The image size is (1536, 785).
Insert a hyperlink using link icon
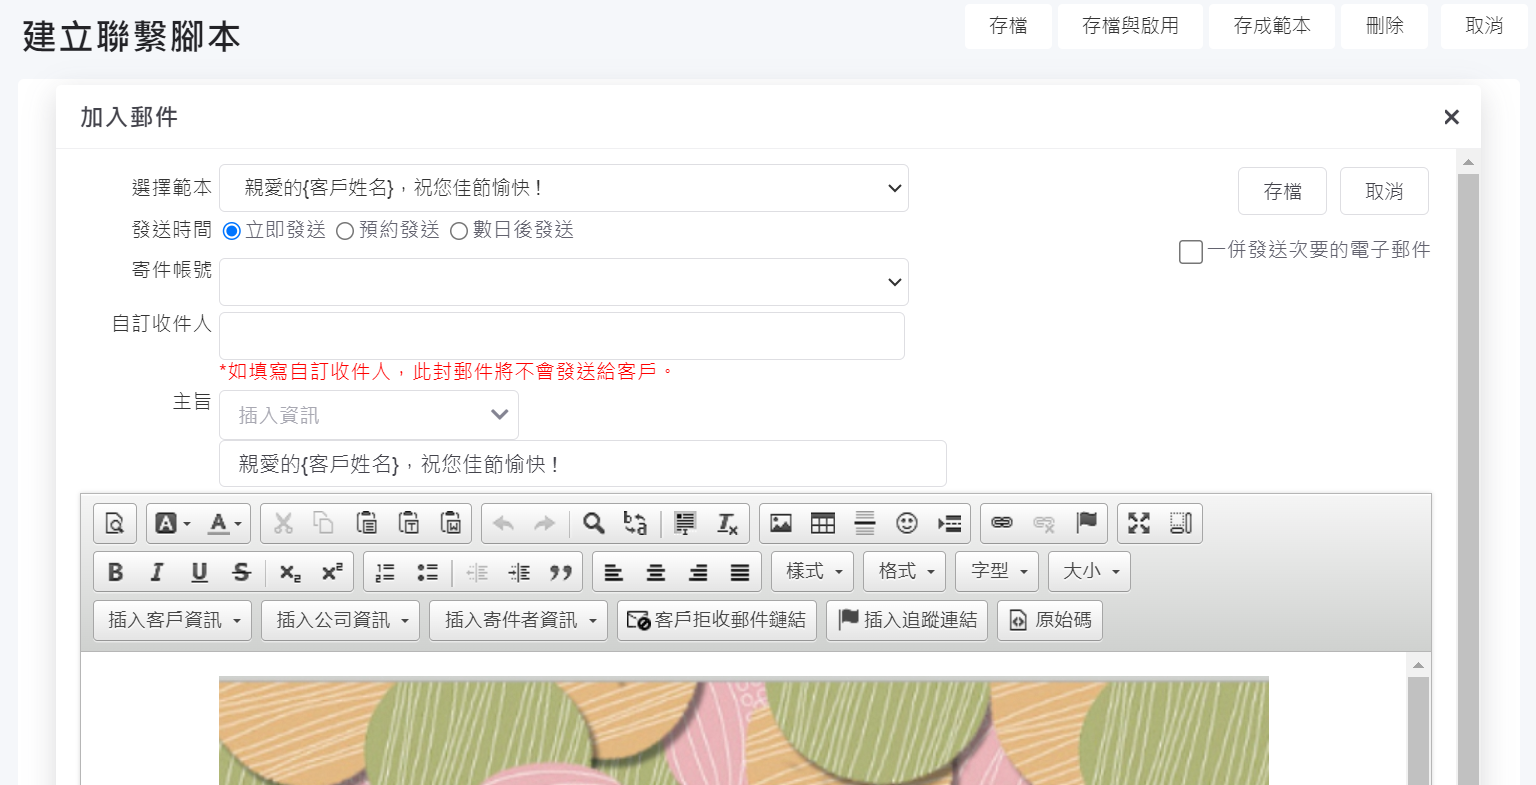(1002, 523)
